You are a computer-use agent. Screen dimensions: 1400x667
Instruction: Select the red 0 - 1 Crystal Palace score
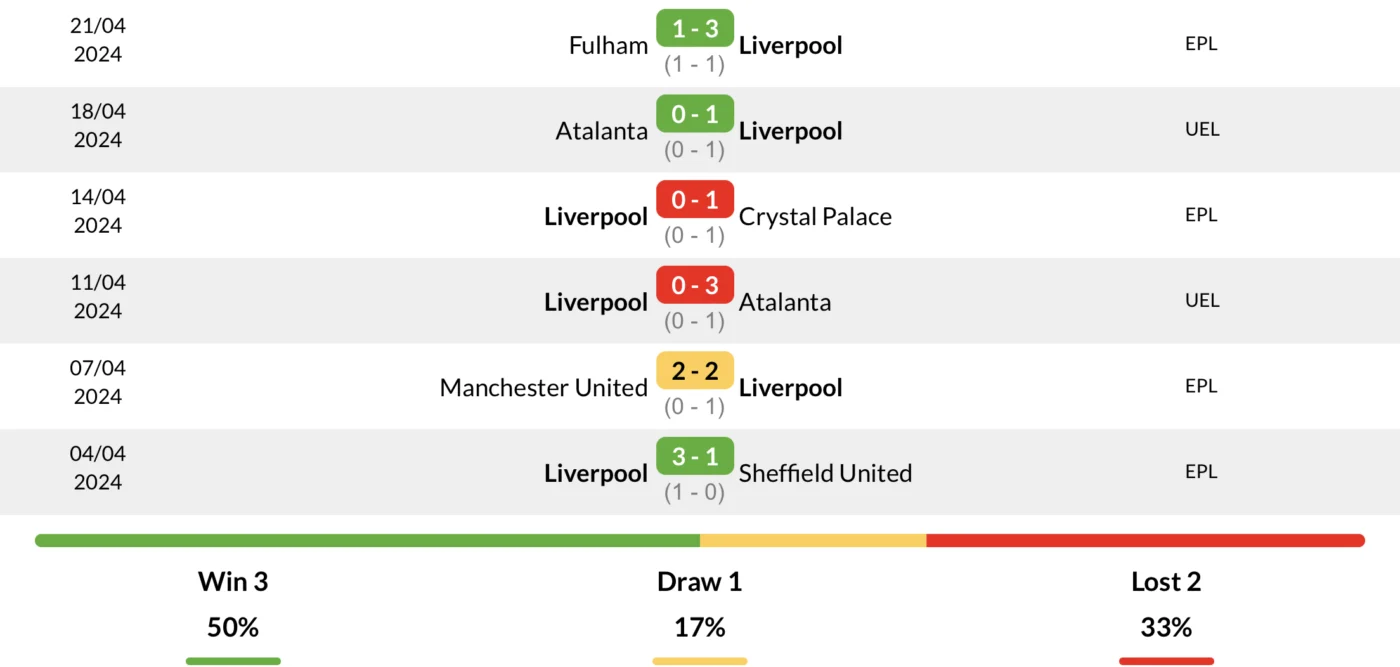tap(695, 200)
